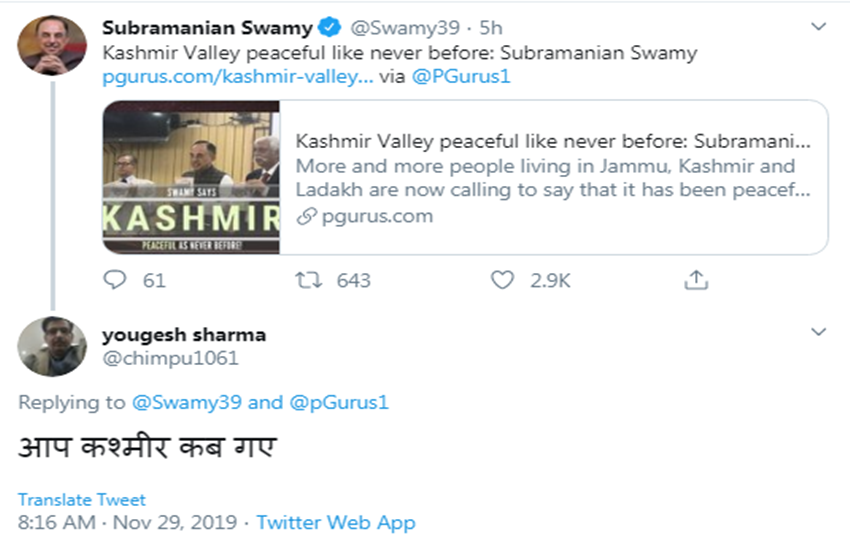Click the Kashmir article preview thumbnail
This screenshot has height=550, width=850.
tap(191, 177)
